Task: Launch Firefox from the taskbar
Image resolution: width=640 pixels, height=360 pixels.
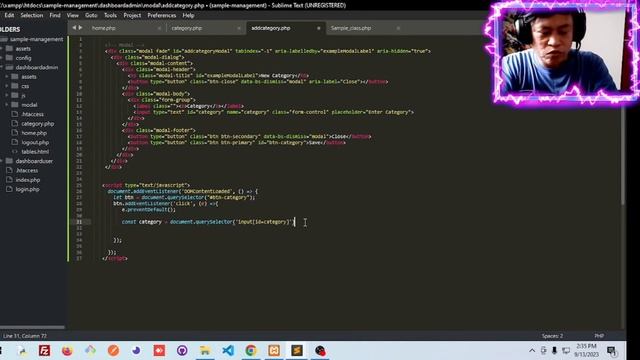Action: click(x=67, y=351)
